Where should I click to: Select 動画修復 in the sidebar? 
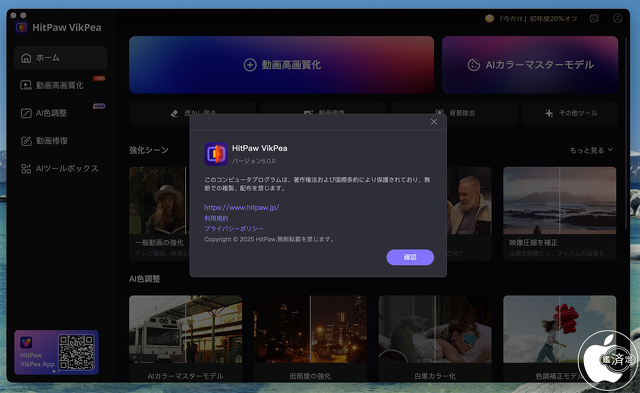(x=61, y=141)
